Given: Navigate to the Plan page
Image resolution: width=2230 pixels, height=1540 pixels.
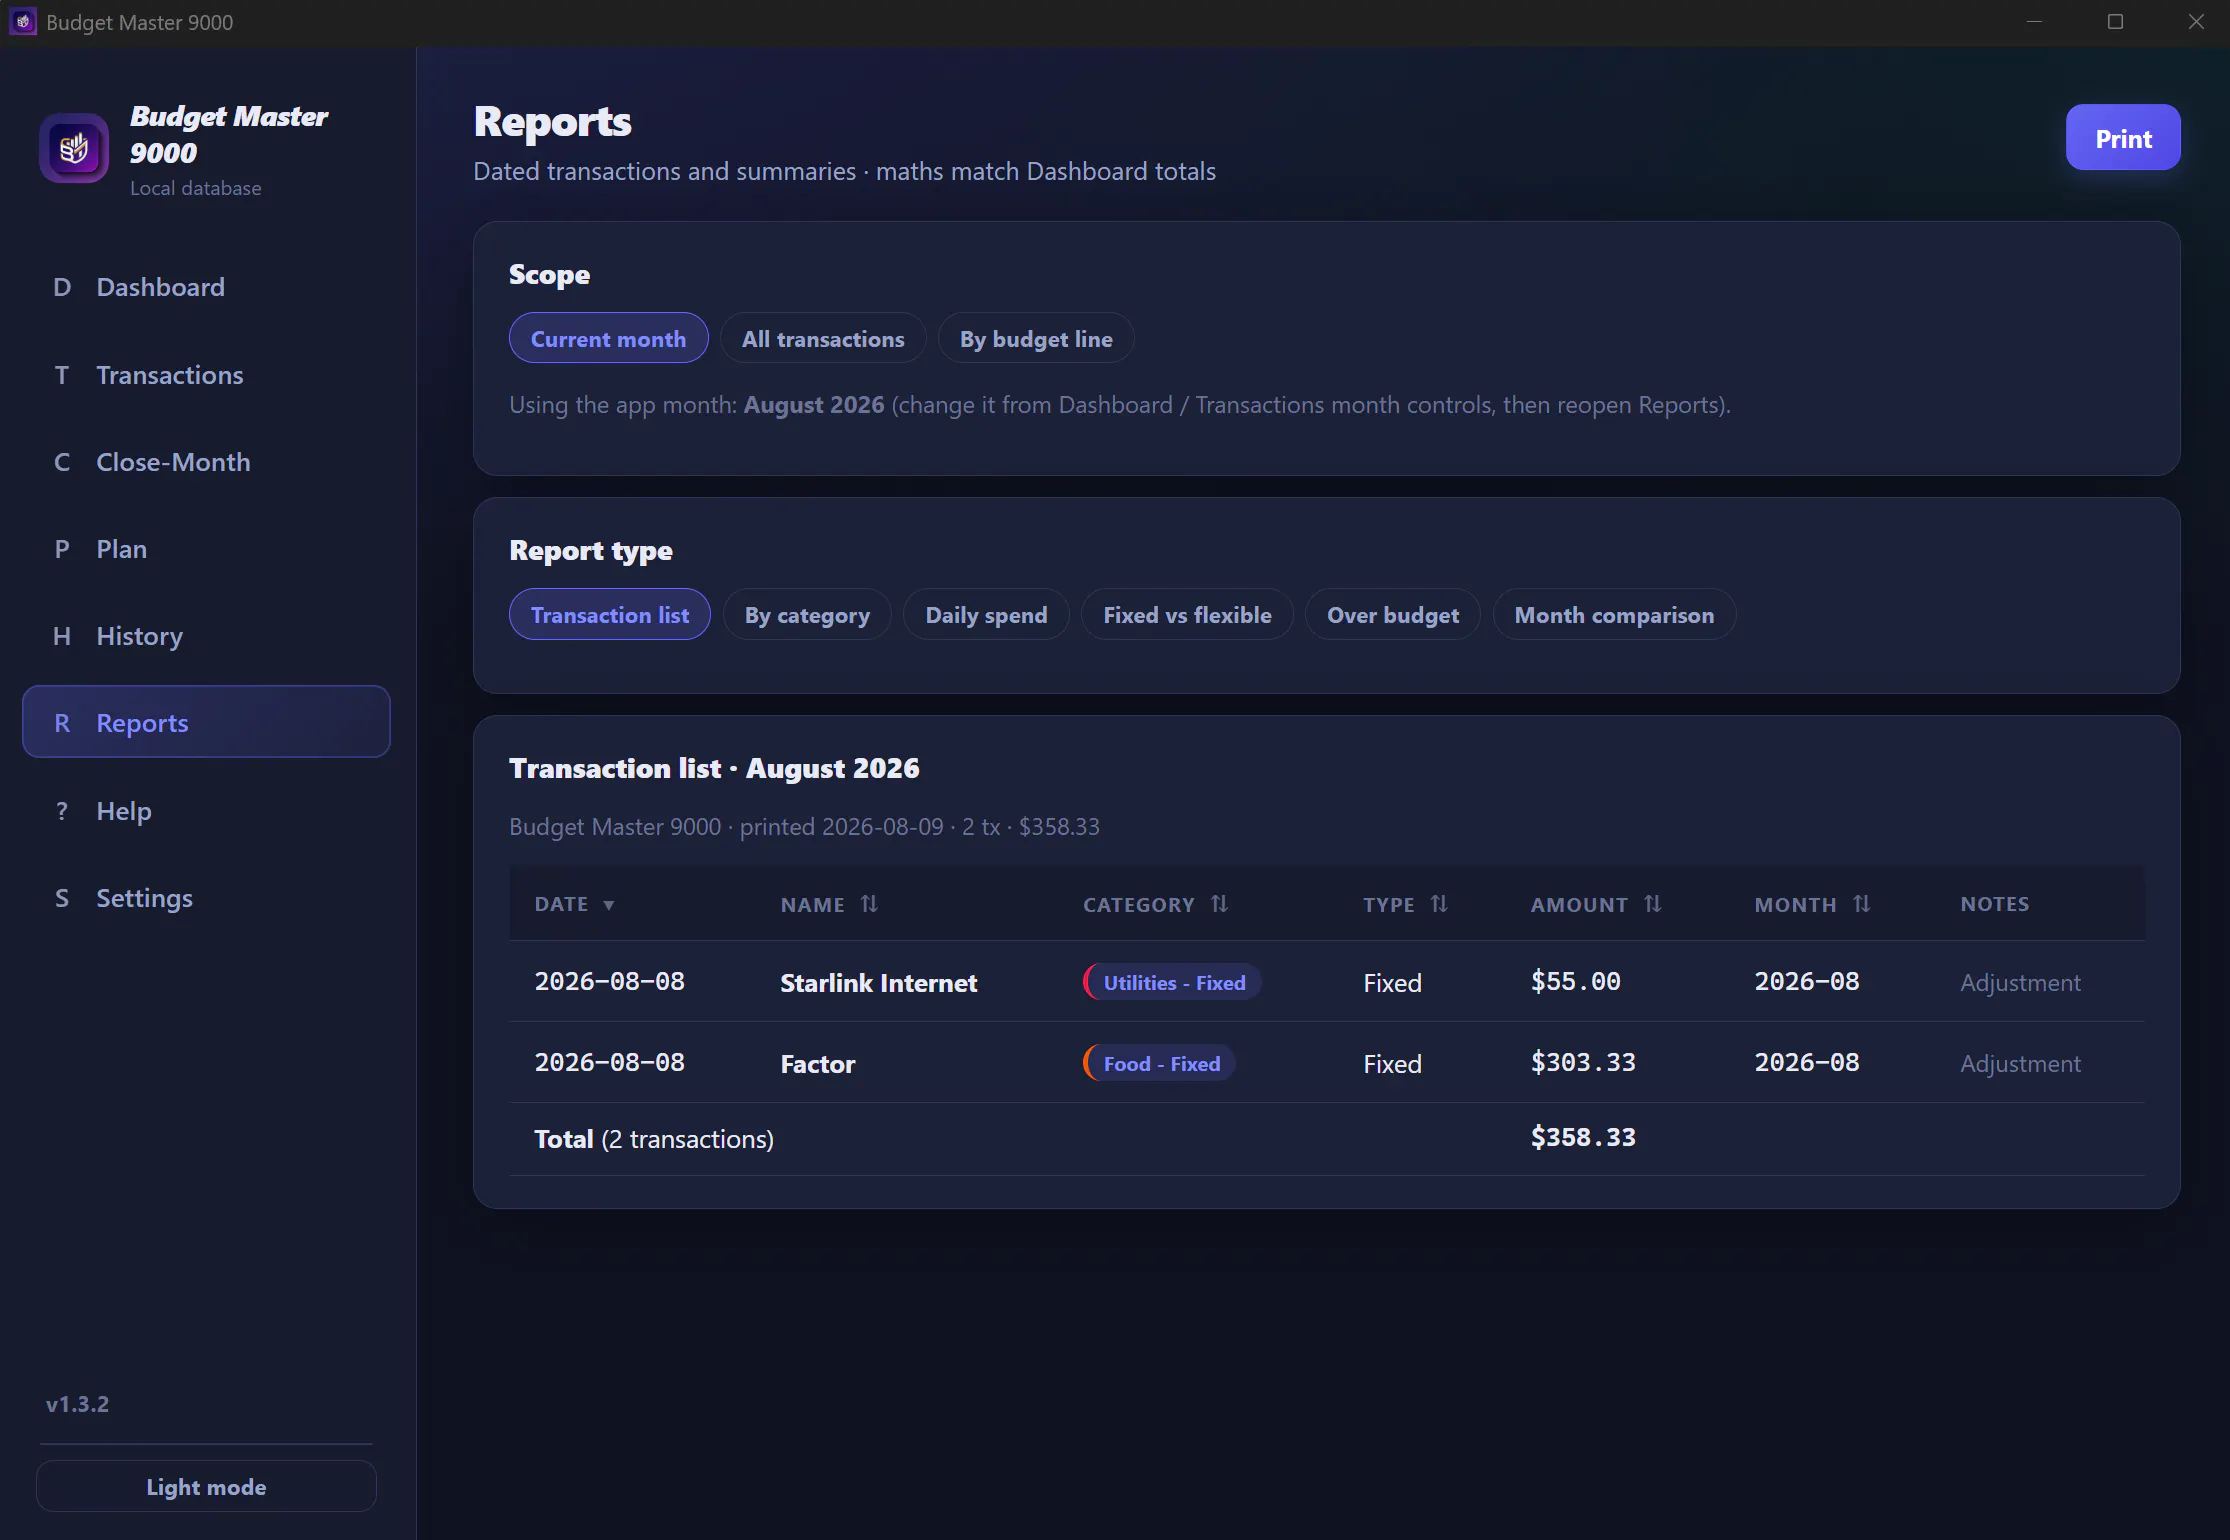Looking at the screenshot, I should click(206, 549).
